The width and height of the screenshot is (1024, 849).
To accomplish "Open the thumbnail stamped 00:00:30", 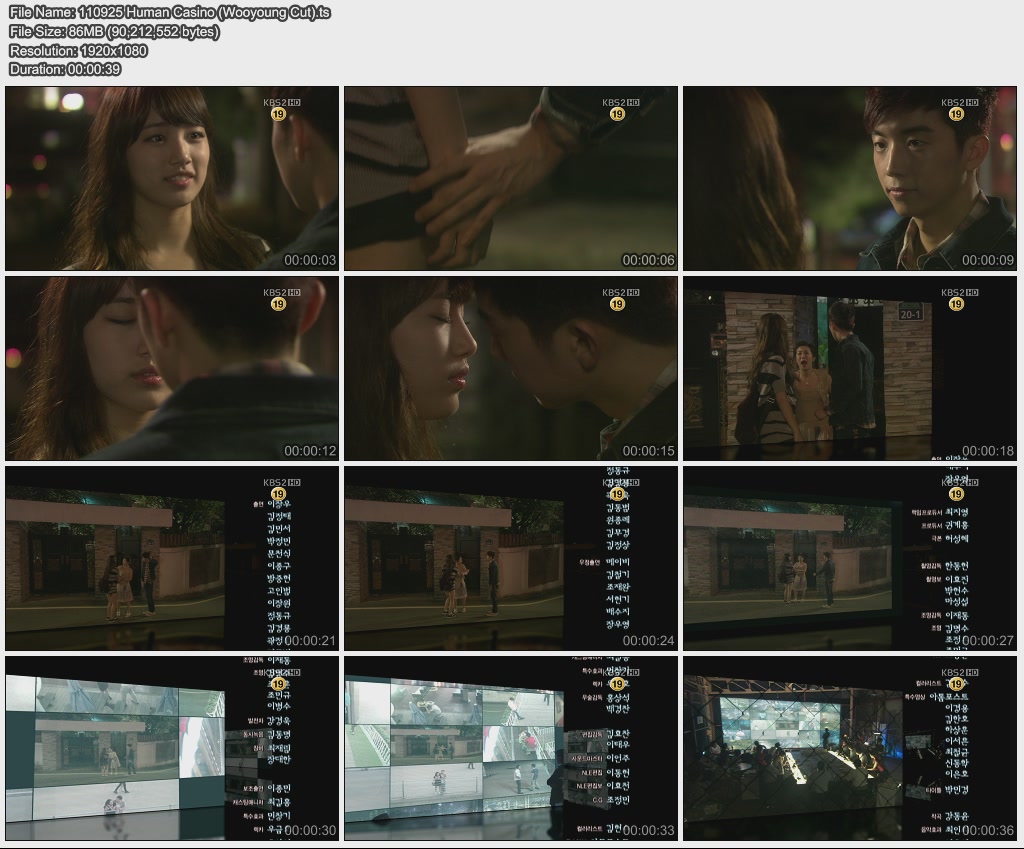I will click(x=172, y=748).
